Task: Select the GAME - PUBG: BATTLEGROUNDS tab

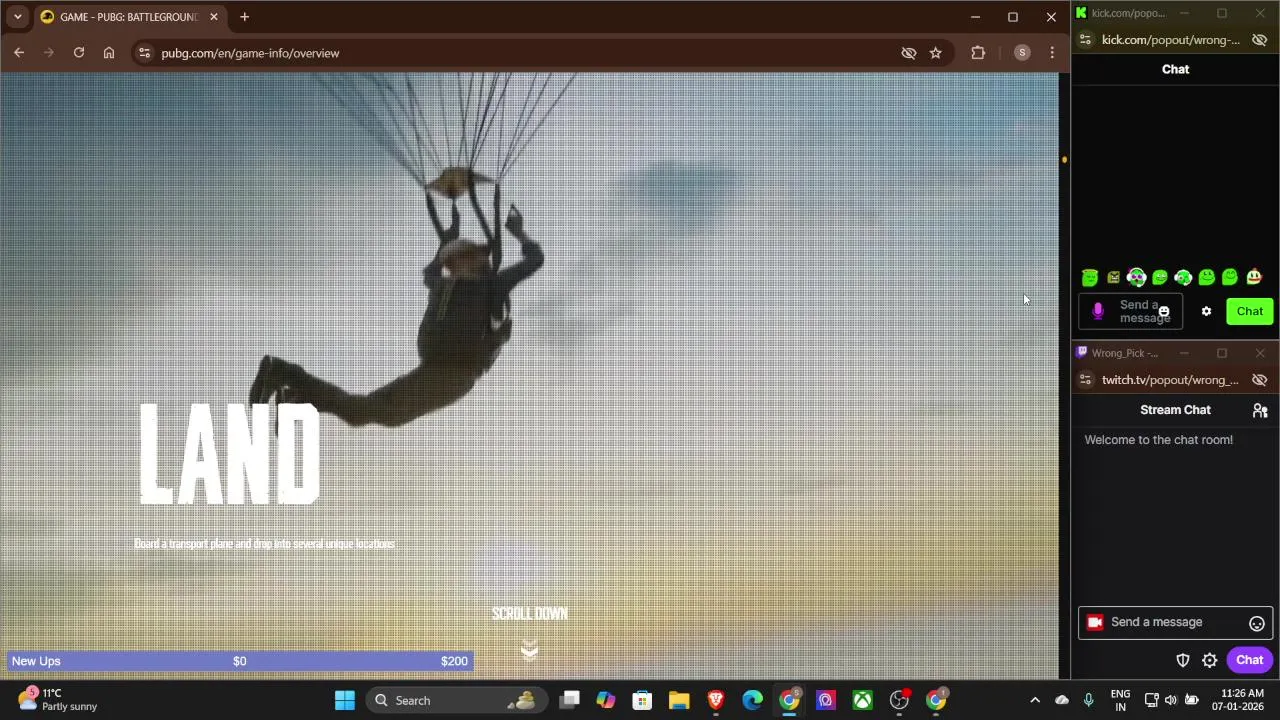Action: (x=128, y=17)
